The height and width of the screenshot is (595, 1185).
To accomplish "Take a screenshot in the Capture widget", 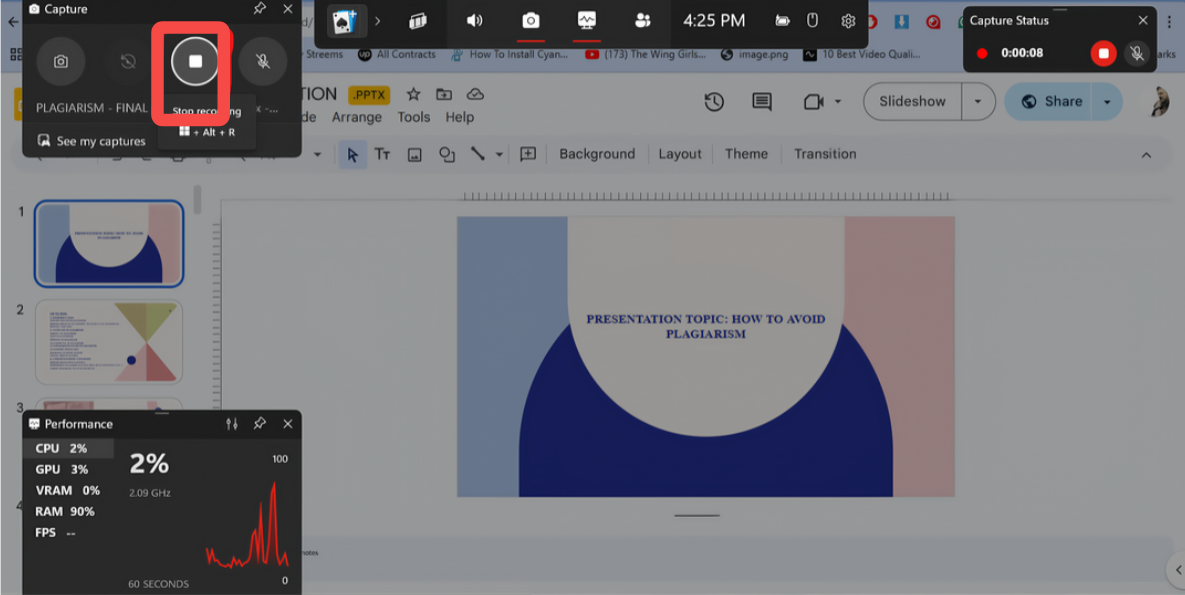I will click(x=60, y=61).
